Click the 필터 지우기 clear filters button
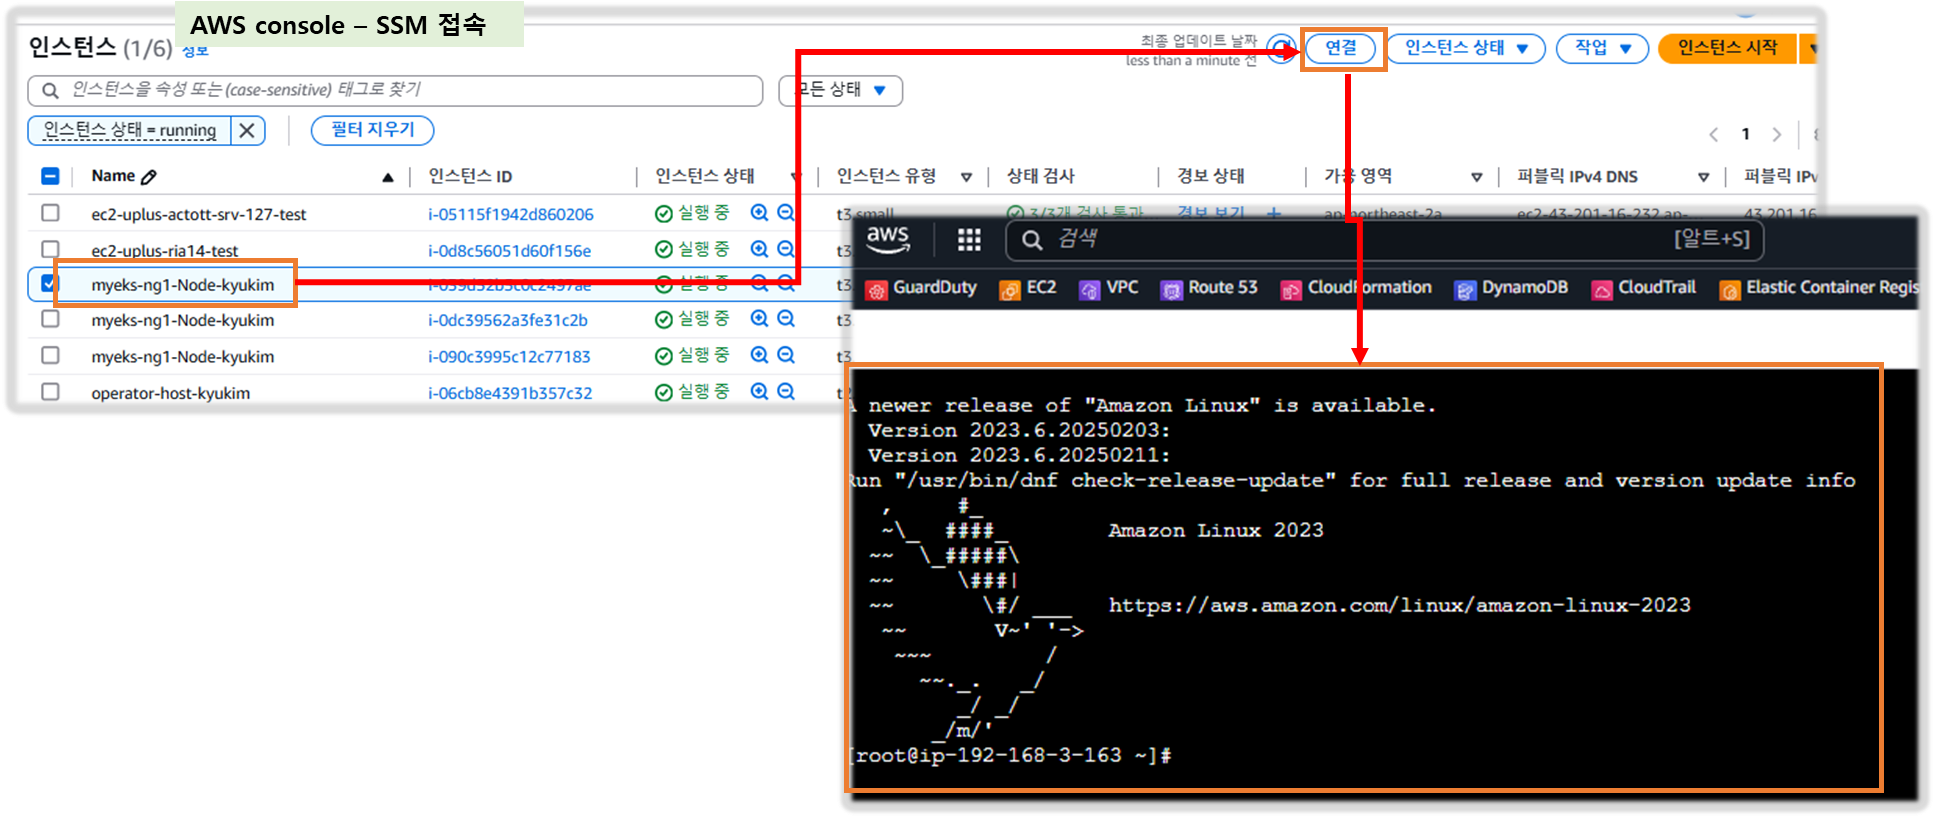The width and height of the screenshot is (1935, 818). click(x=372, y=130)
